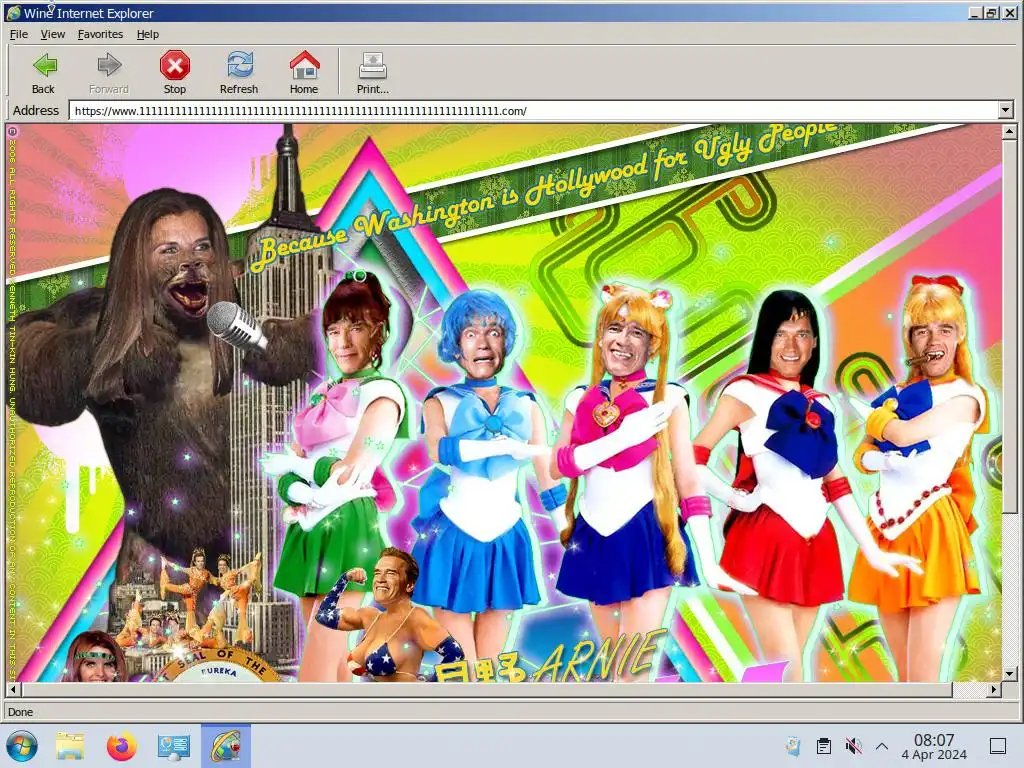Open the clock showing 08:07
1024x768 pixels.
point(934,746)
